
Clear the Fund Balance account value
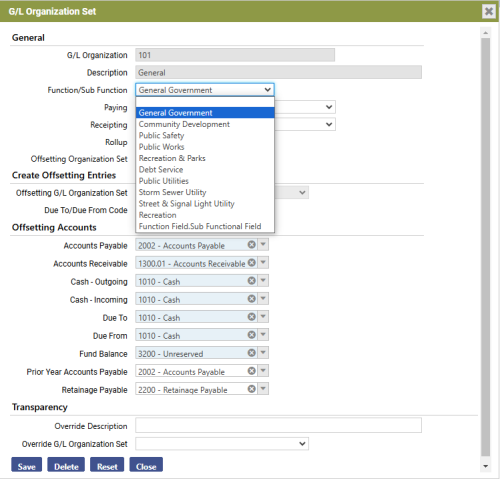coord(252,353)
